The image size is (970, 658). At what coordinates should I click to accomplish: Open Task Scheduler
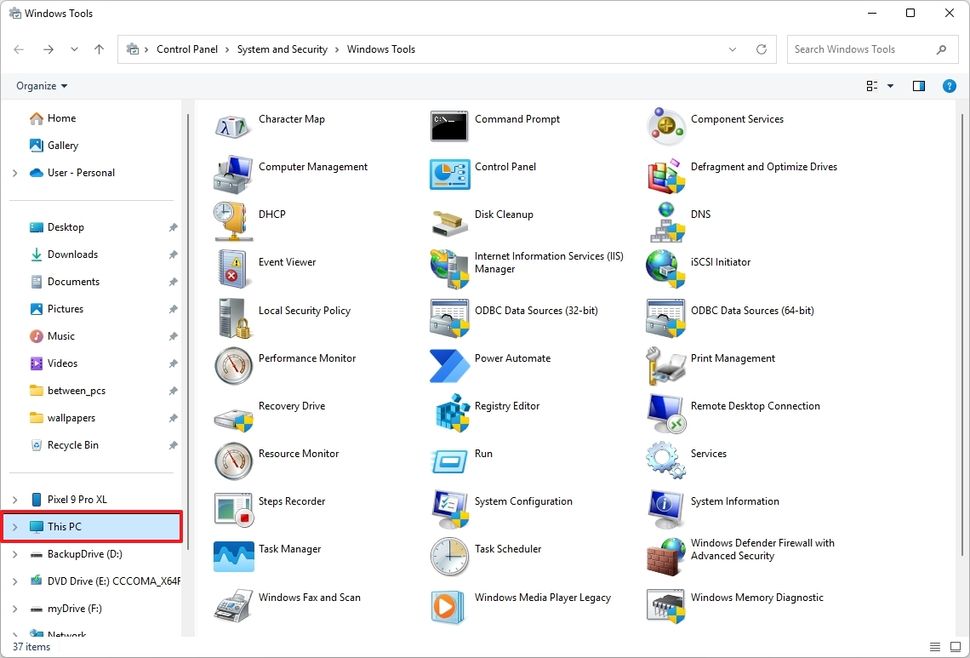click(508, 549)
